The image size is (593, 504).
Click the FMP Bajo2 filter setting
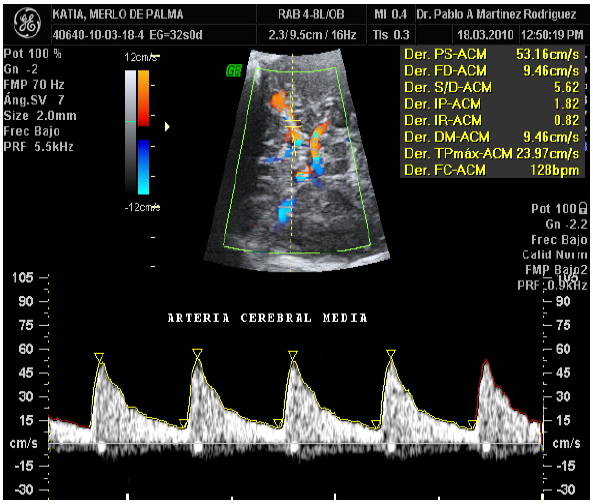tap(556, 270)
